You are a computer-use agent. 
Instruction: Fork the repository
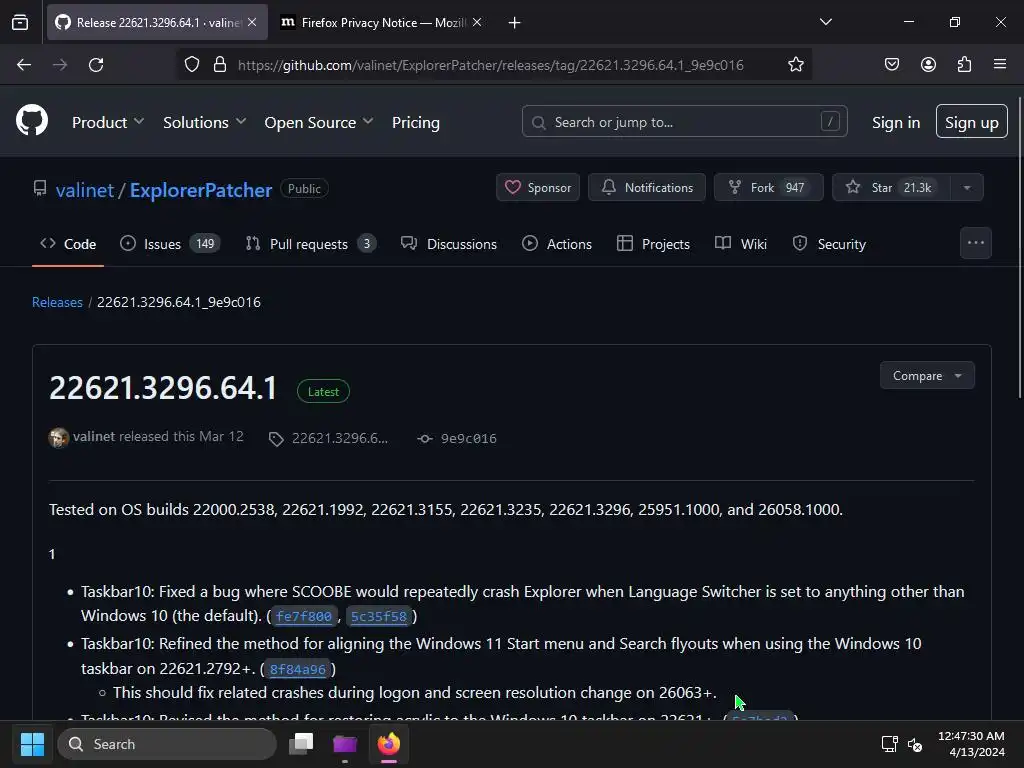(768, 187)
